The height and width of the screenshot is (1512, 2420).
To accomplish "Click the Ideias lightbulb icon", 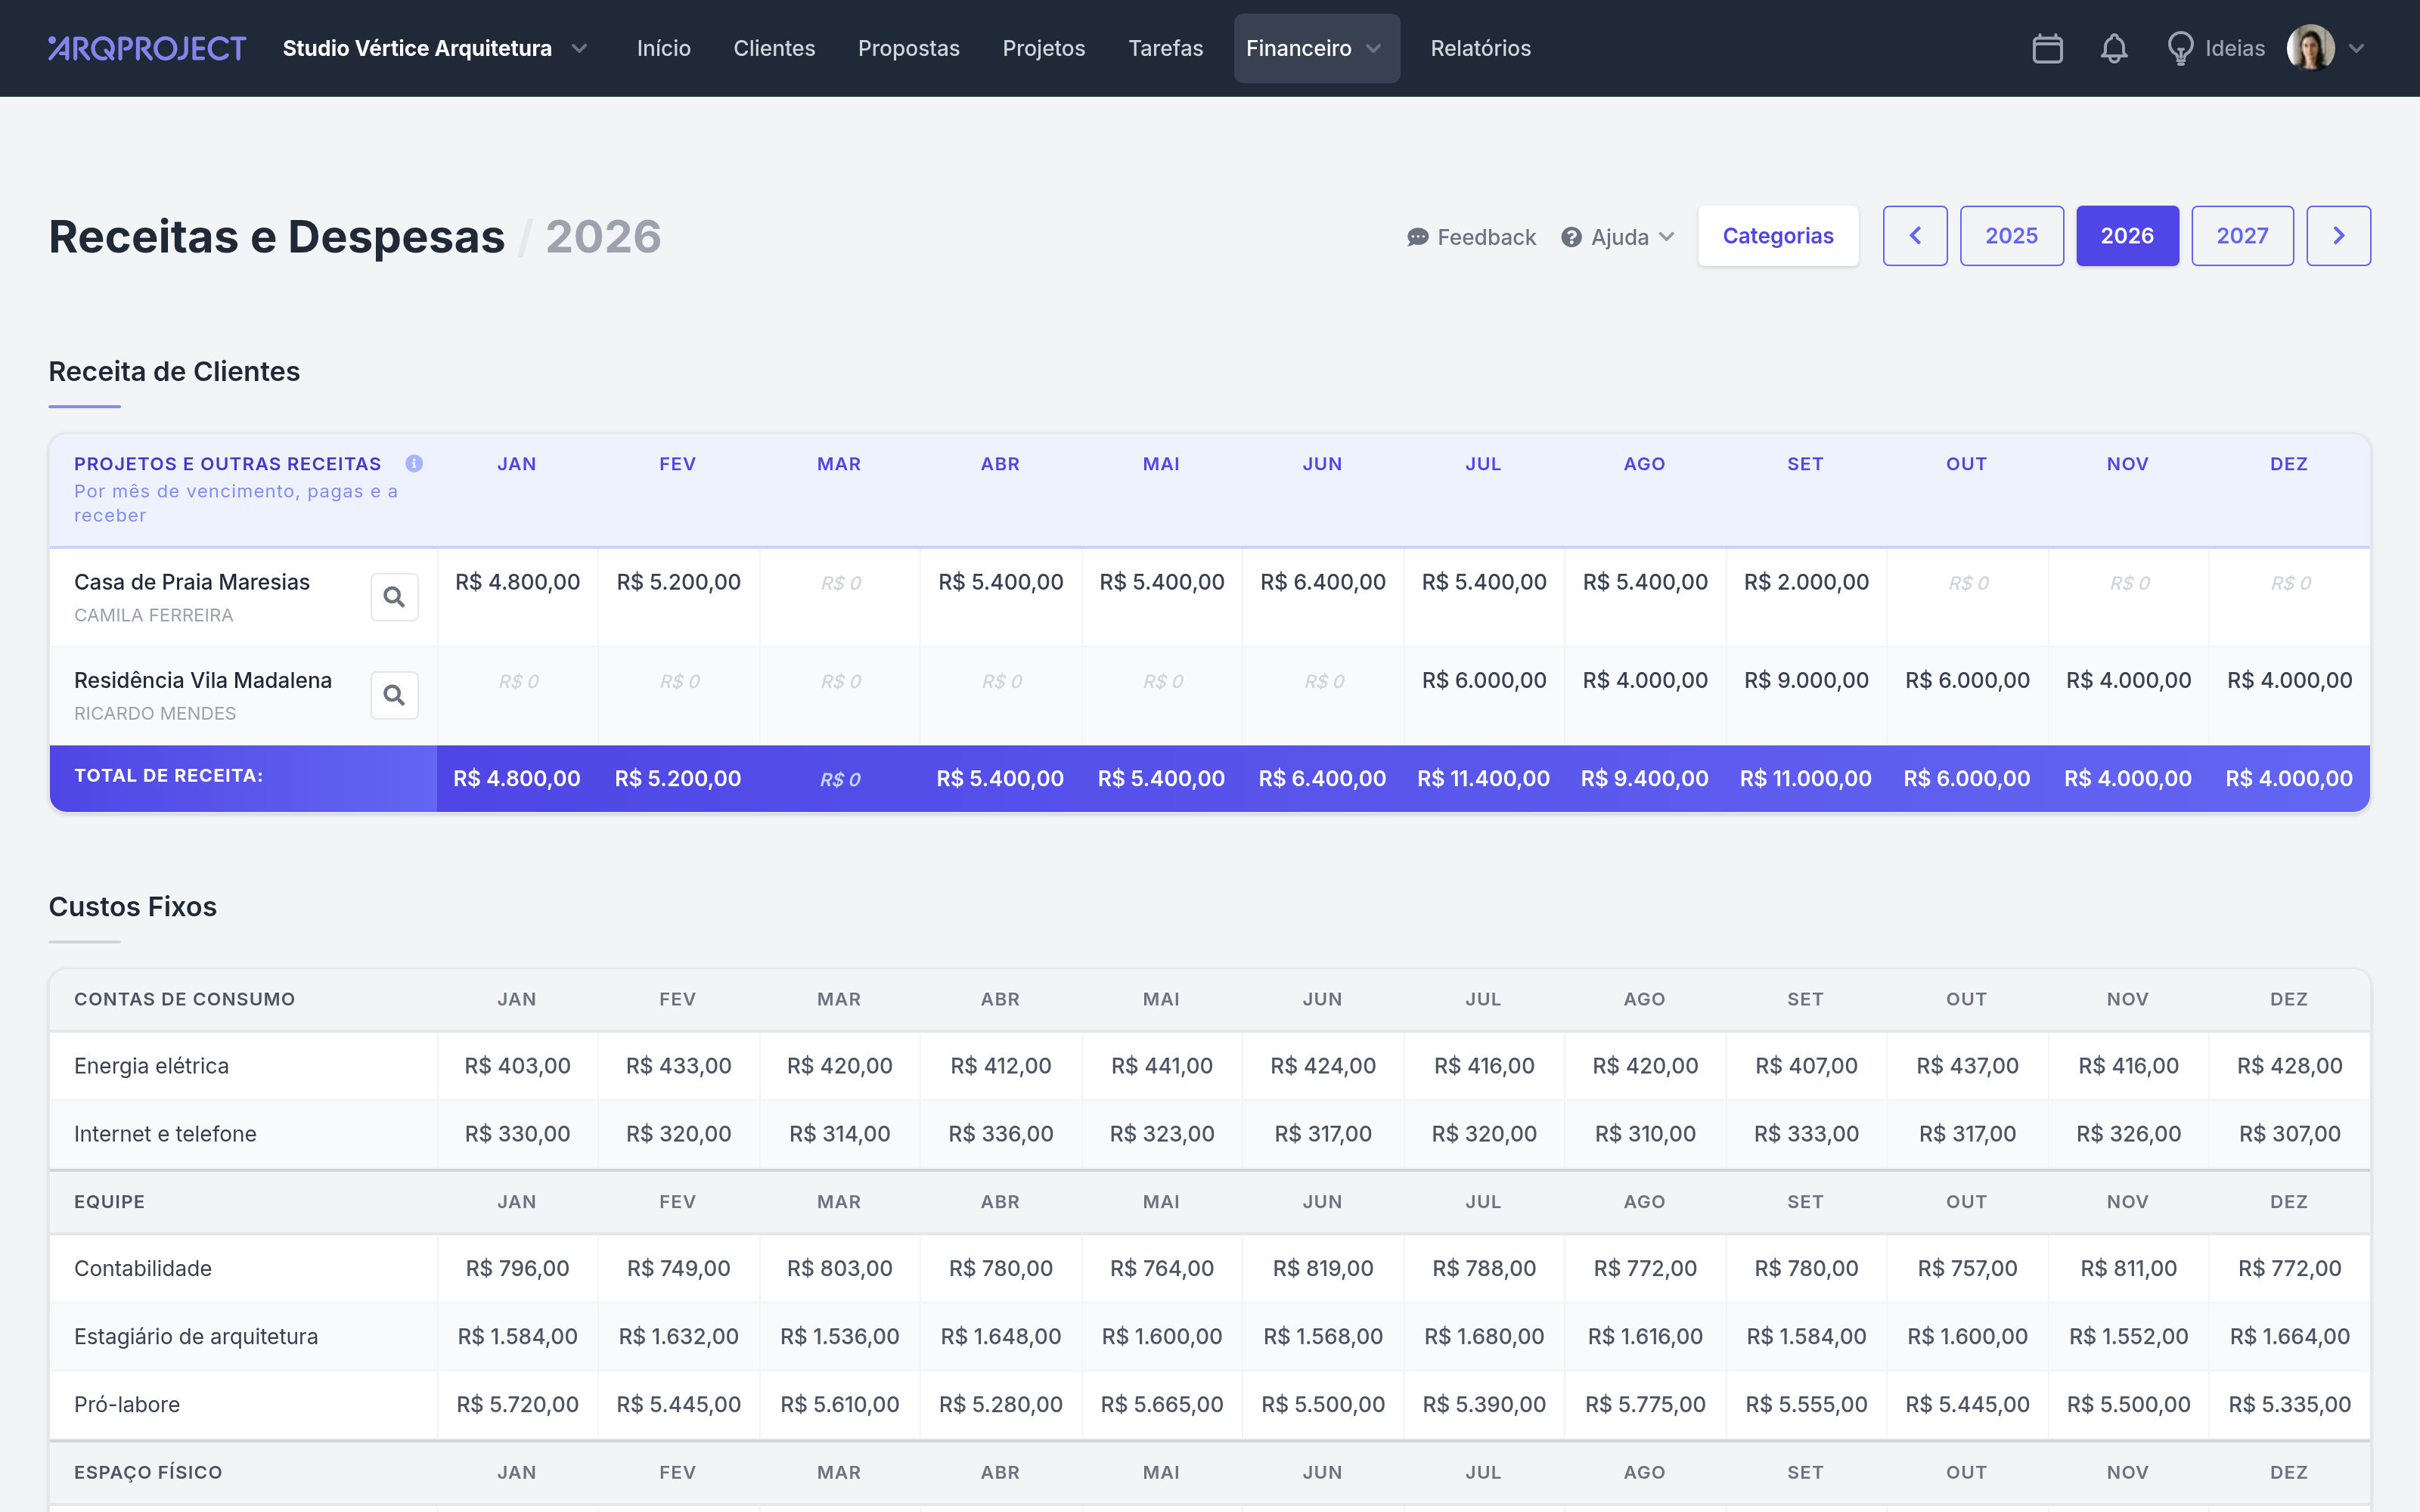I will [x=2180, y=48].
